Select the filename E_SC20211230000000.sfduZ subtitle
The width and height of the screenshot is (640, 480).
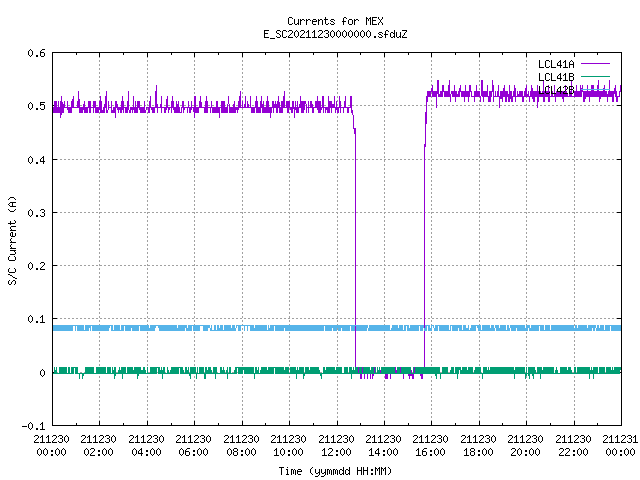tap(335, 34)
